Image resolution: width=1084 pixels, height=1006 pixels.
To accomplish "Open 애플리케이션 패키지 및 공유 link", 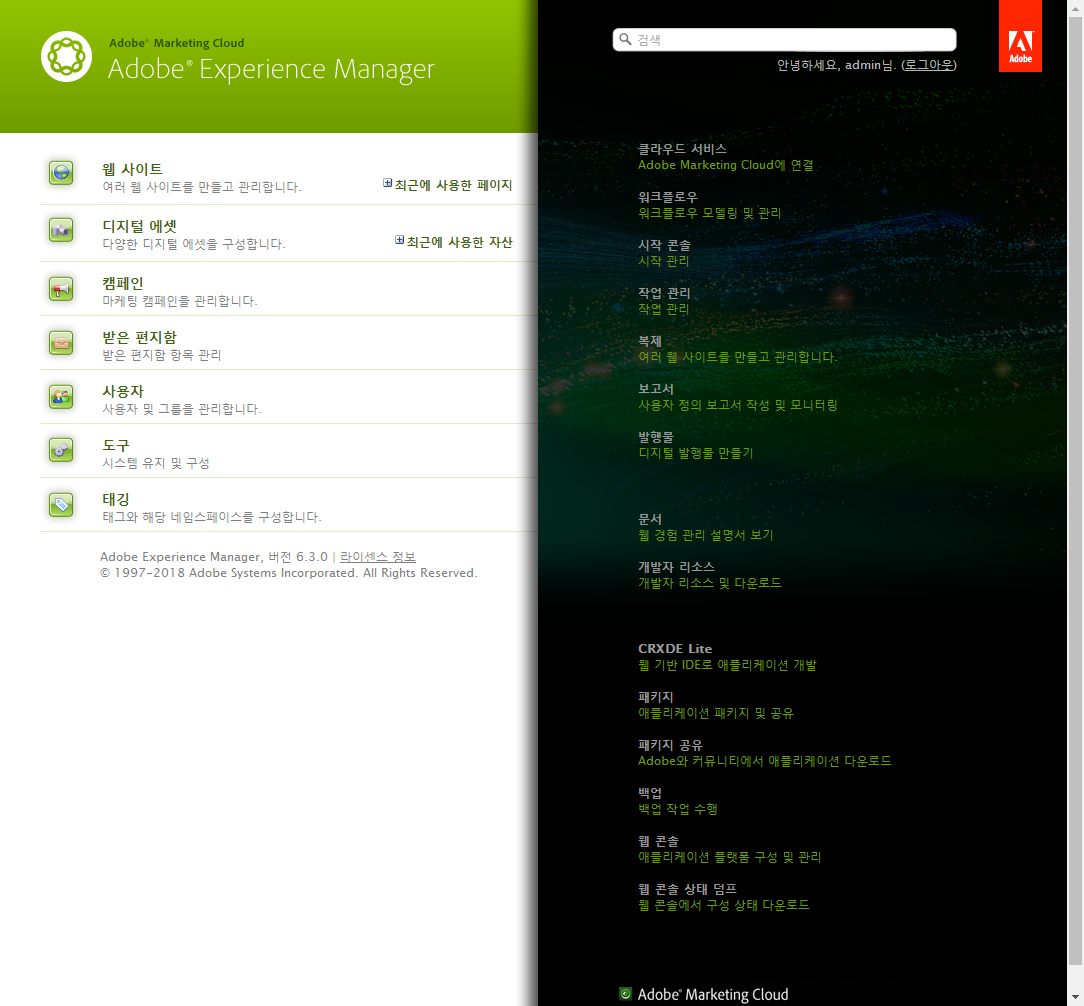I will coord(716,714).
